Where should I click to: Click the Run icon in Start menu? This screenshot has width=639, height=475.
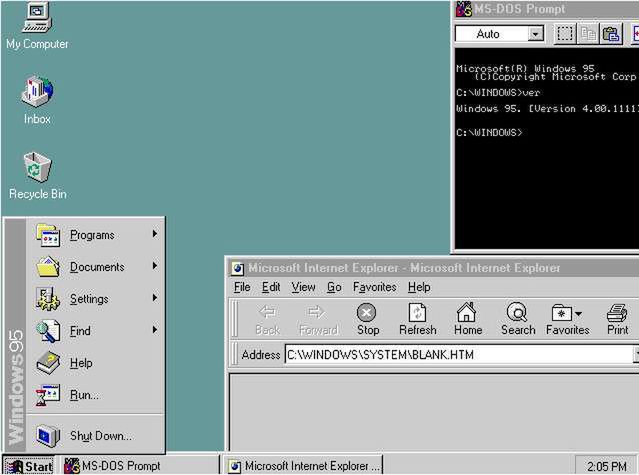47,395
